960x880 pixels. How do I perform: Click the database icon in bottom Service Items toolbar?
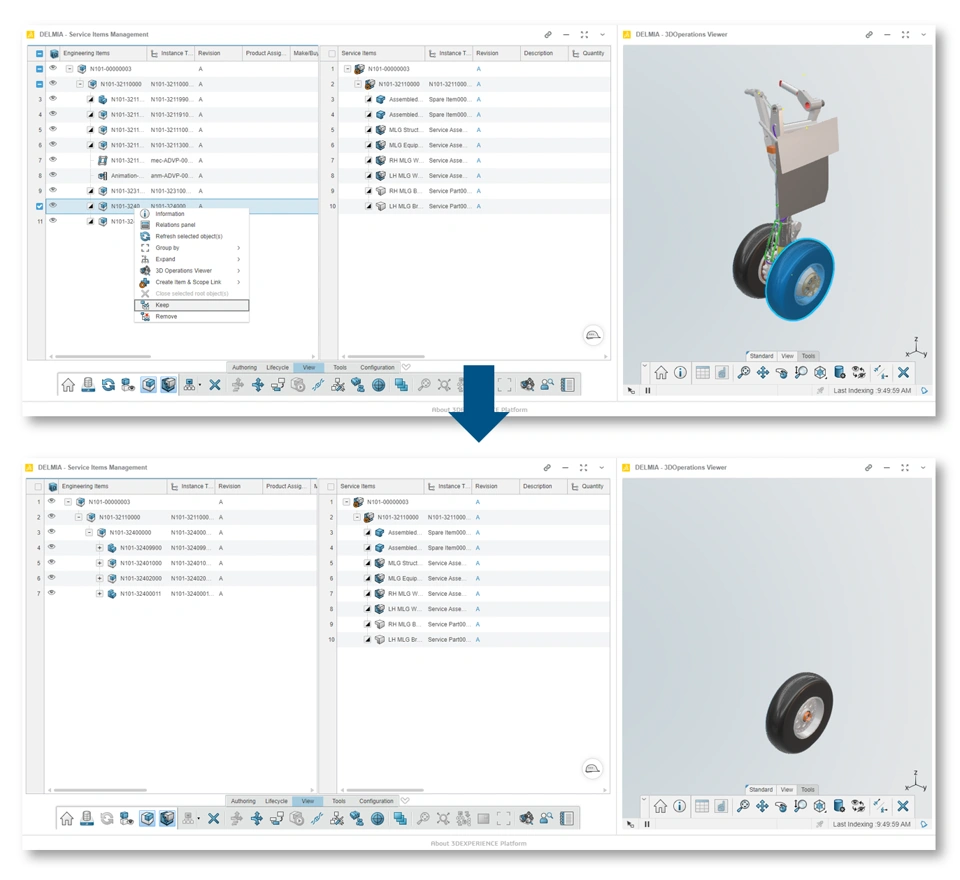click(x=86, y=818)
